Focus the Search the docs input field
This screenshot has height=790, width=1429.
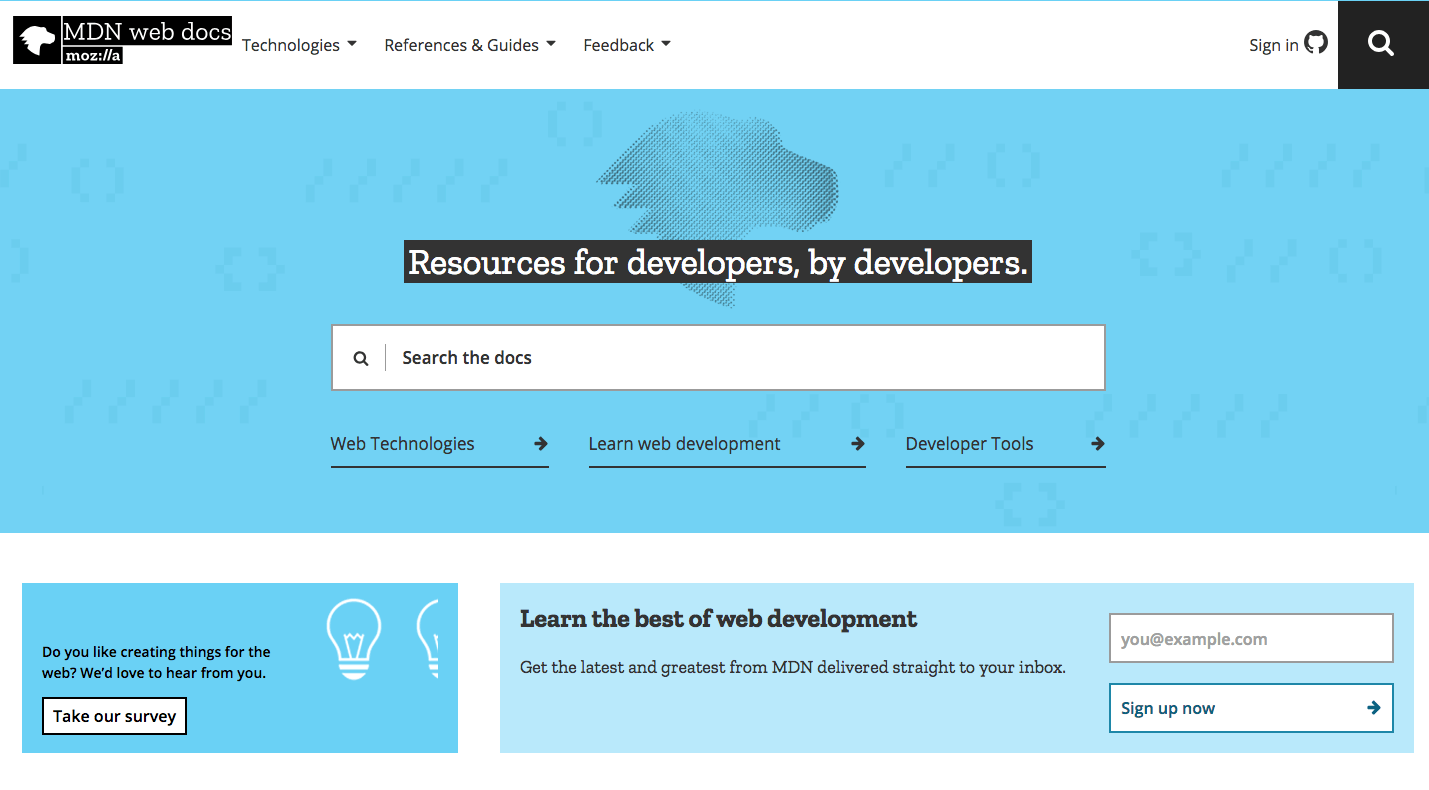[718, 357]
